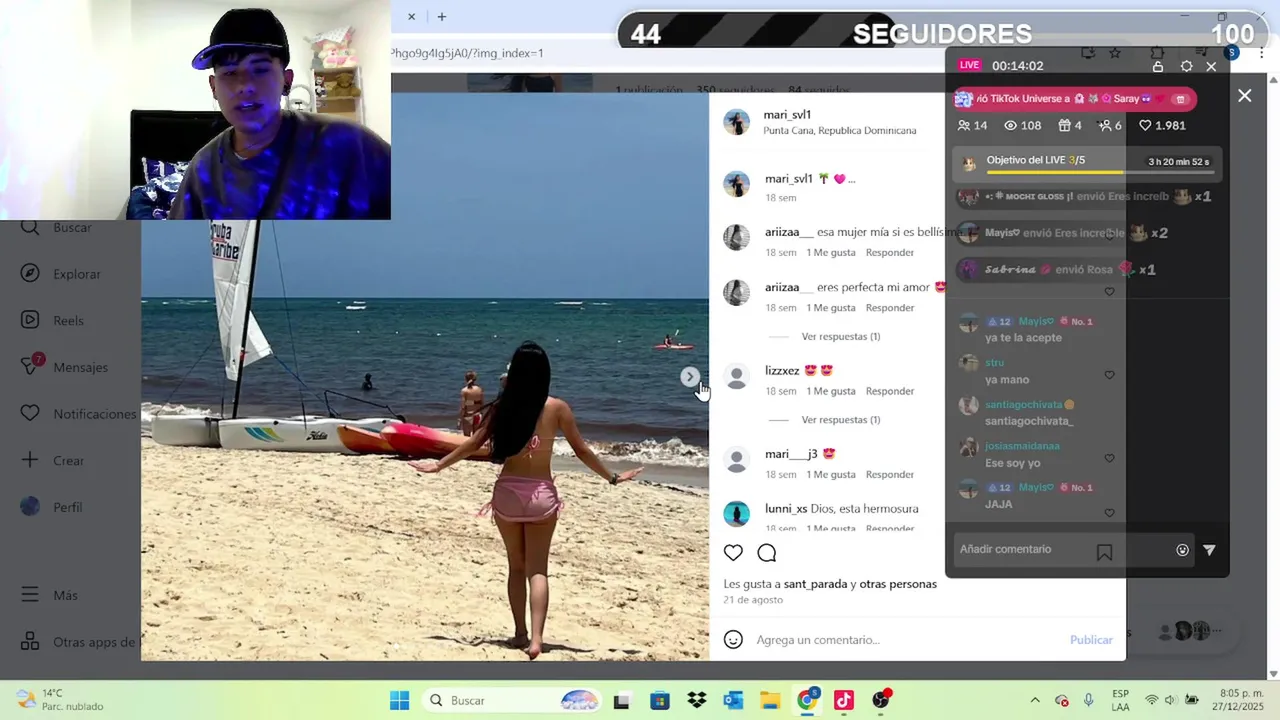Click the Objetivo del LIVE progress bar
The image size is (1280, 720).
(x=1100, y=173)
